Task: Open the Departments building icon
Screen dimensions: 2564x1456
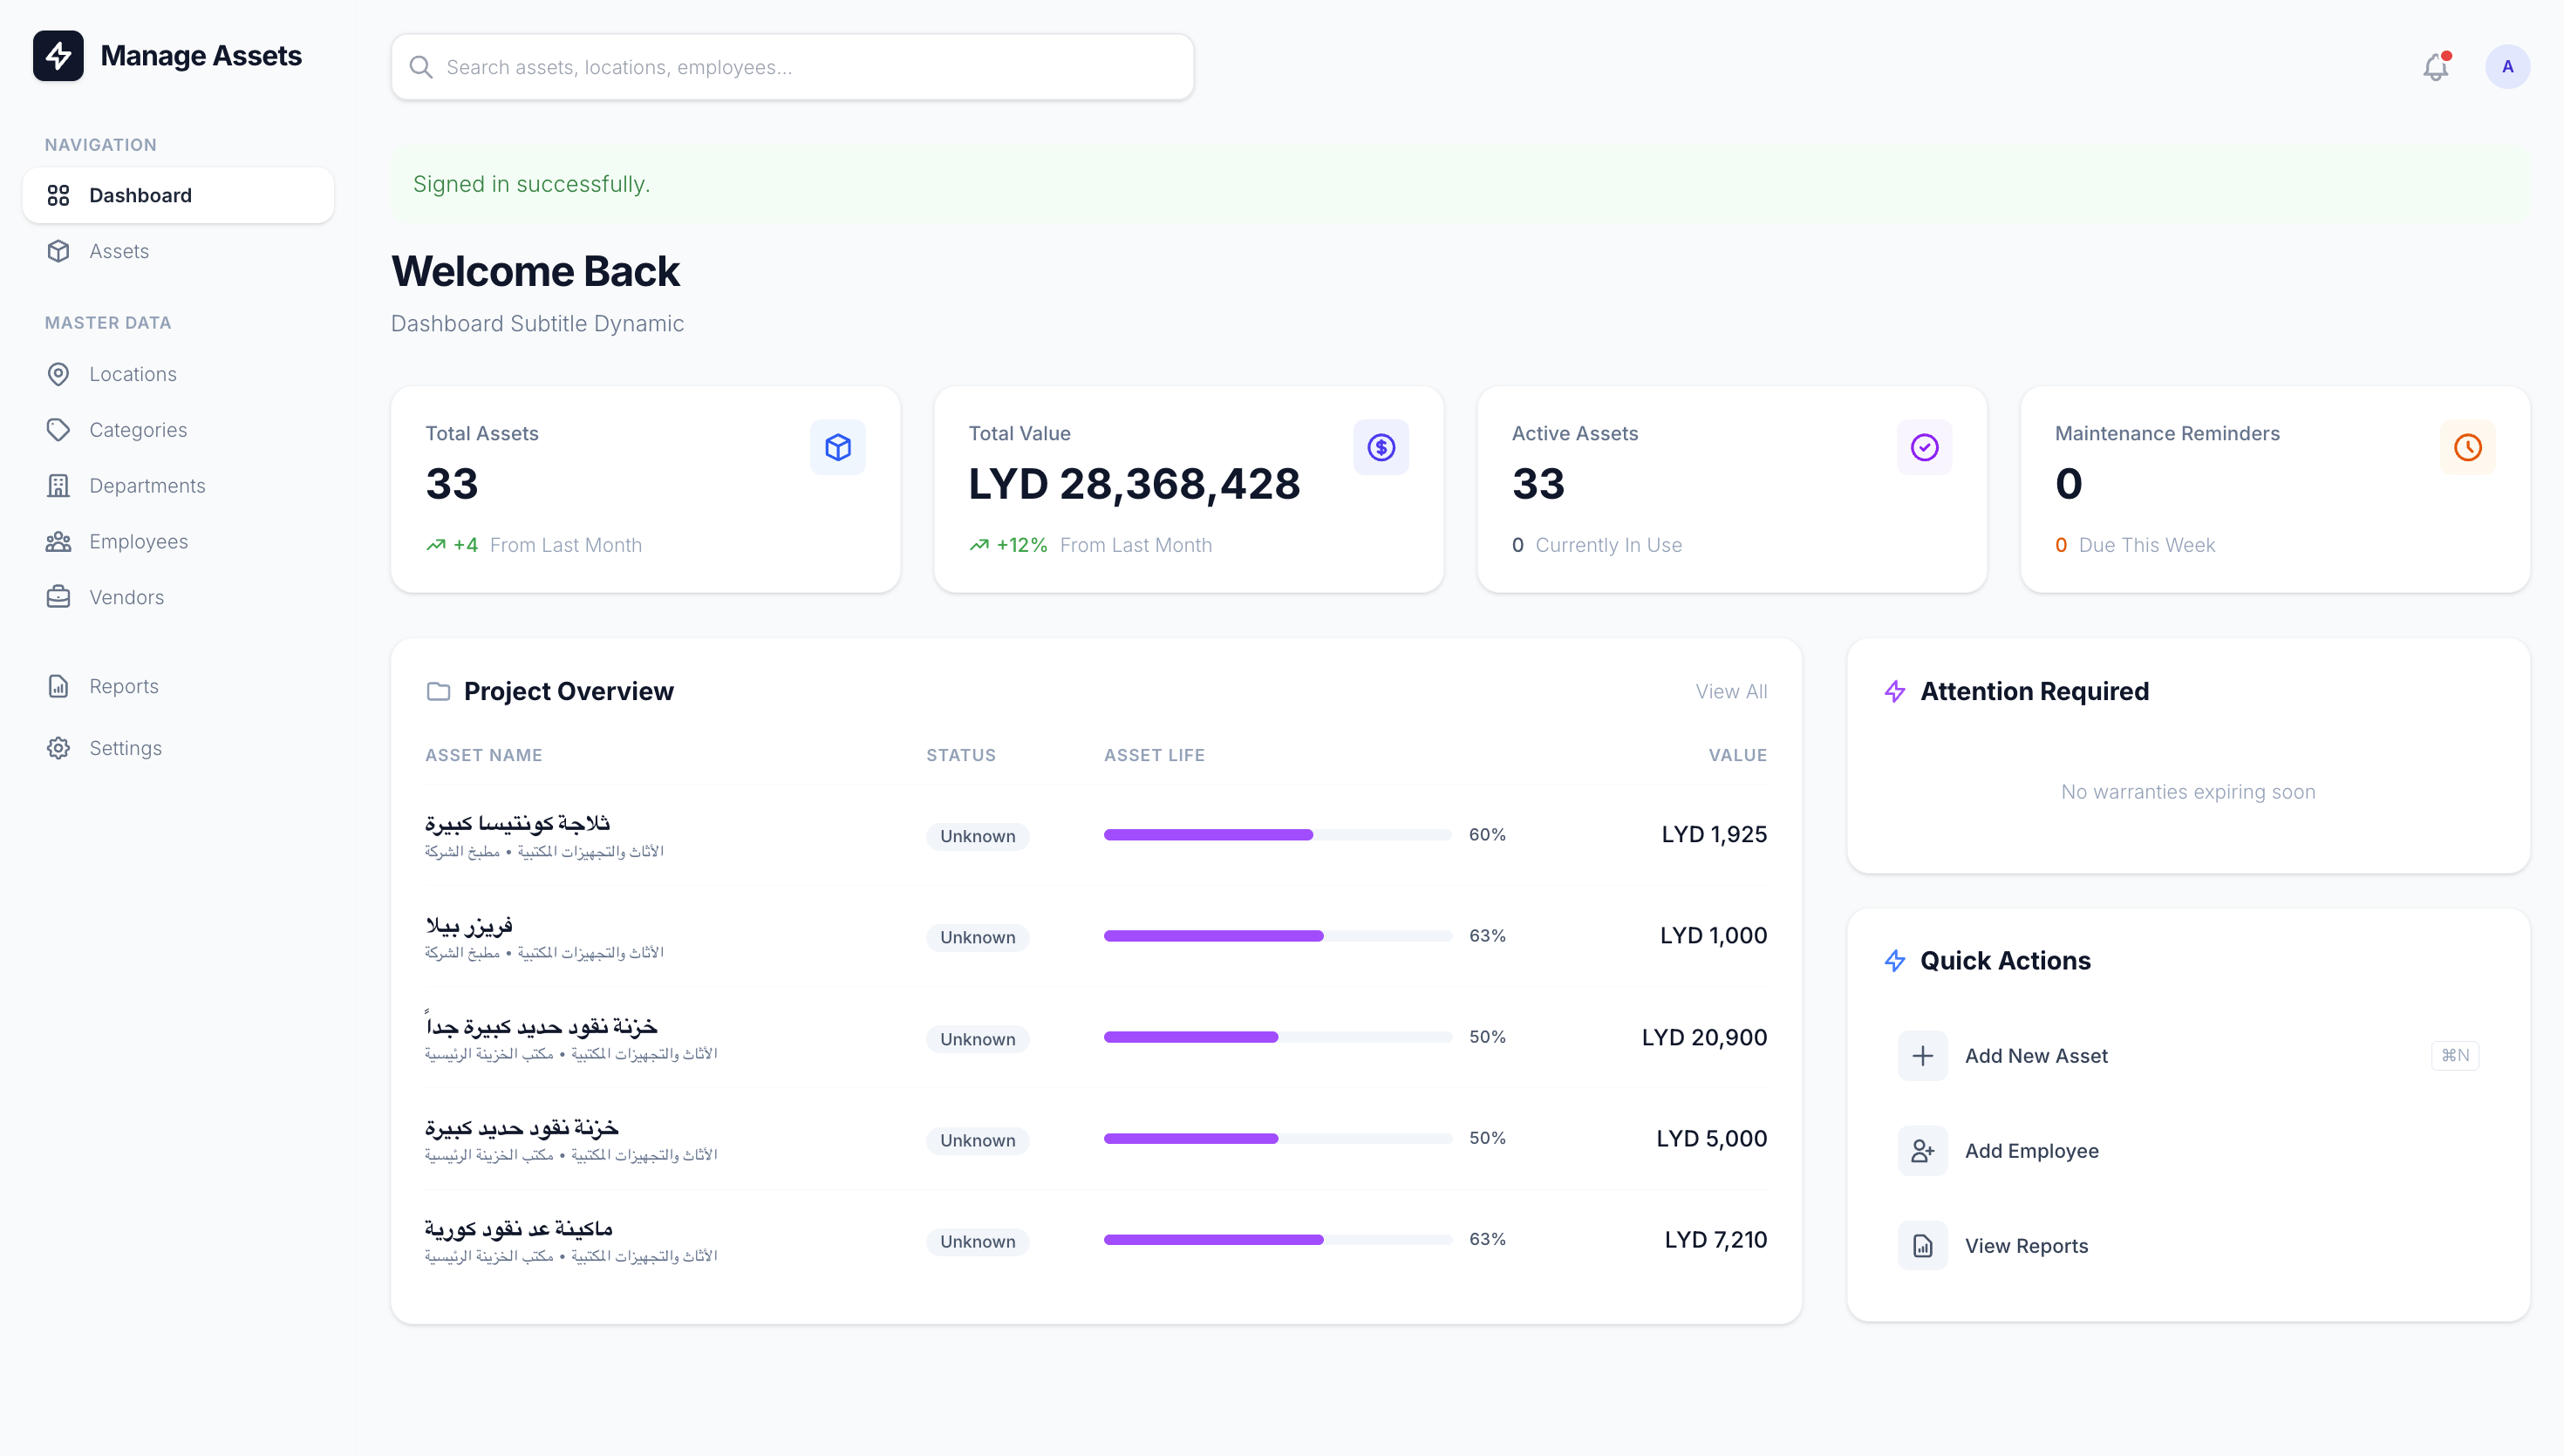Action: 58,485
